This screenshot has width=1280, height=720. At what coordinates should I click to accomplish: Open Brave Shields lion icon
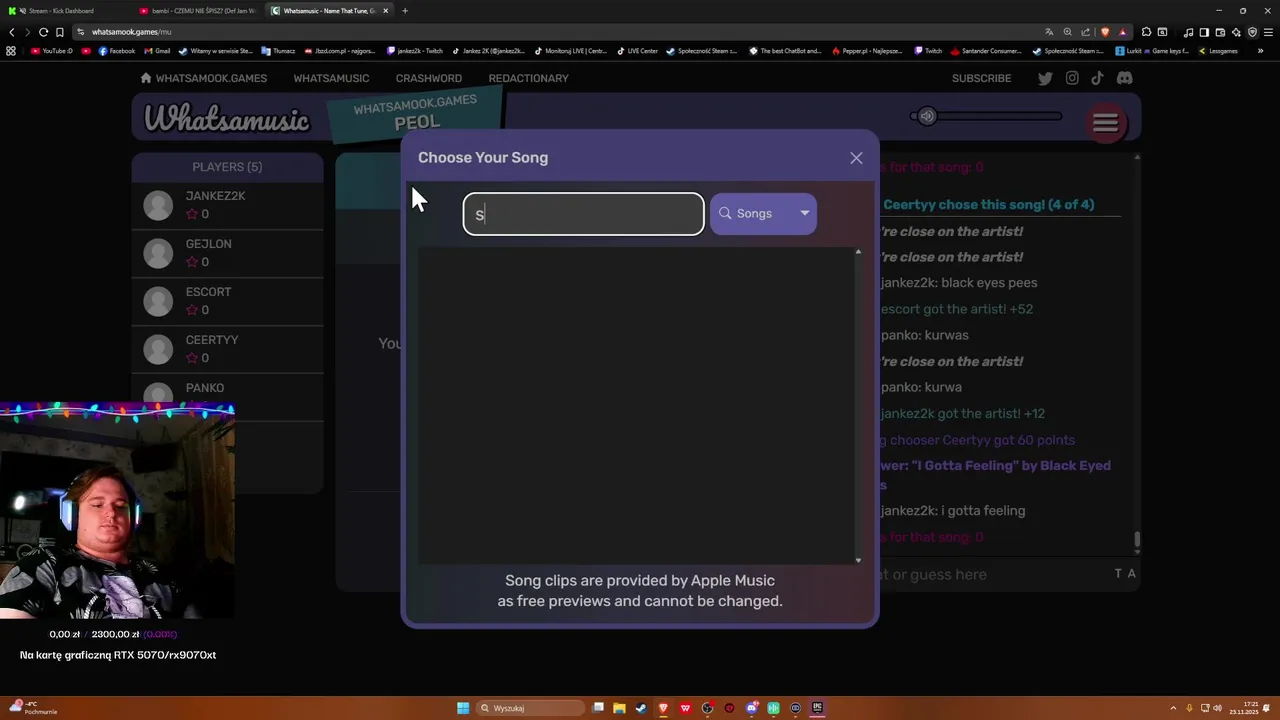pyautogui.click(x=1105, y=32)
